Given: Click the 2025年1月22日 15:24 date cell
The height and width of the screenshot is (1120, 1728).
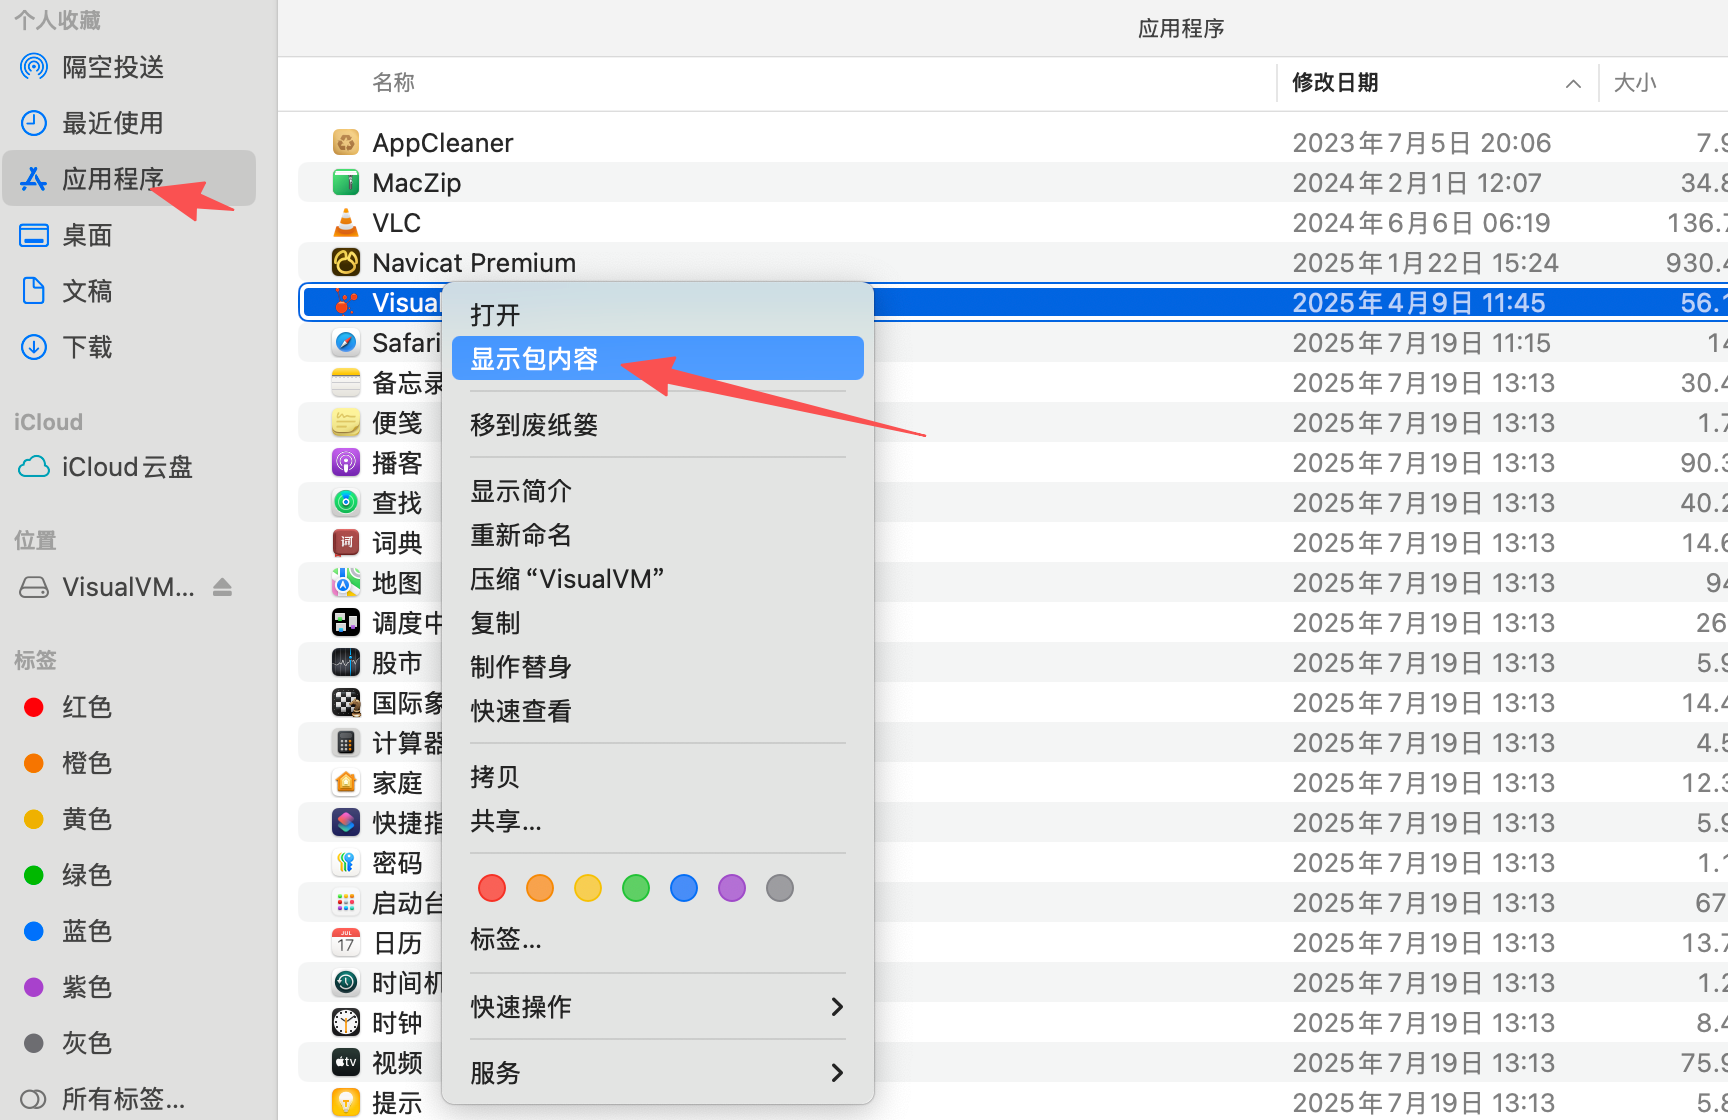Looking at the screenshot, I should pos(1425,263).
